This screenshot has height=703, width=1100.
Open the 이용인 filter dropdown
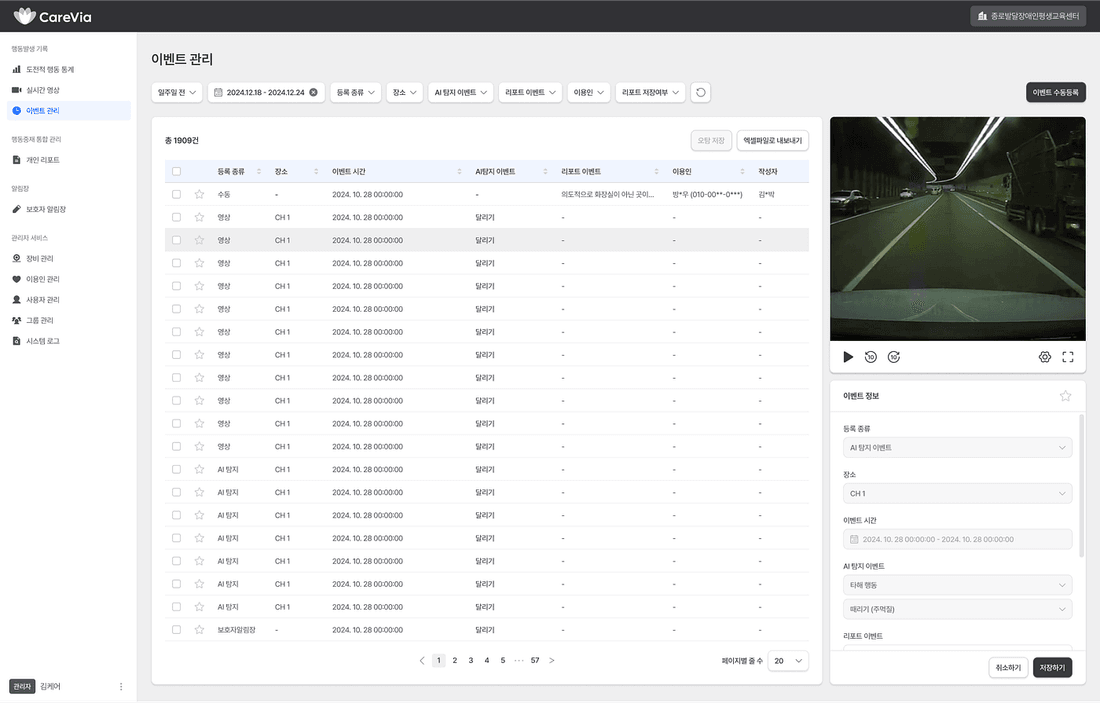[589, 93]
